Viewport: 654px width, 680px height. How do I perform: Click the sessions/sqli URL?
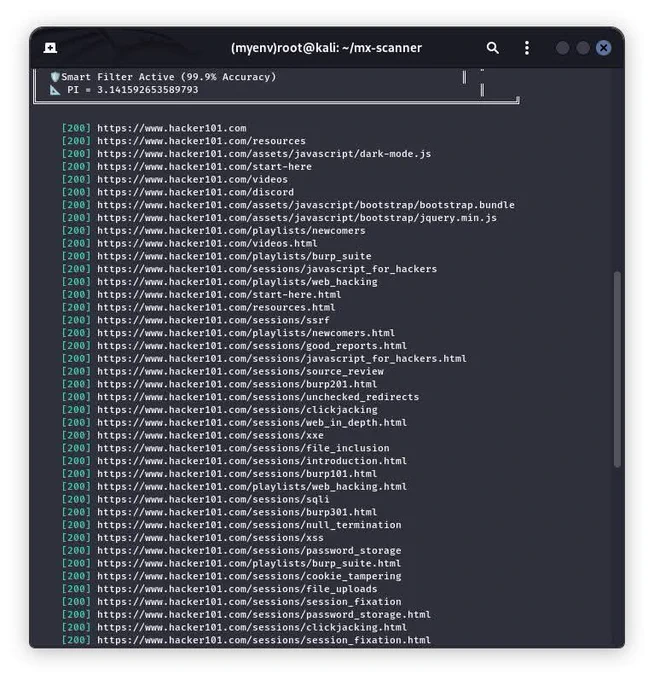[x=213, y=499]
